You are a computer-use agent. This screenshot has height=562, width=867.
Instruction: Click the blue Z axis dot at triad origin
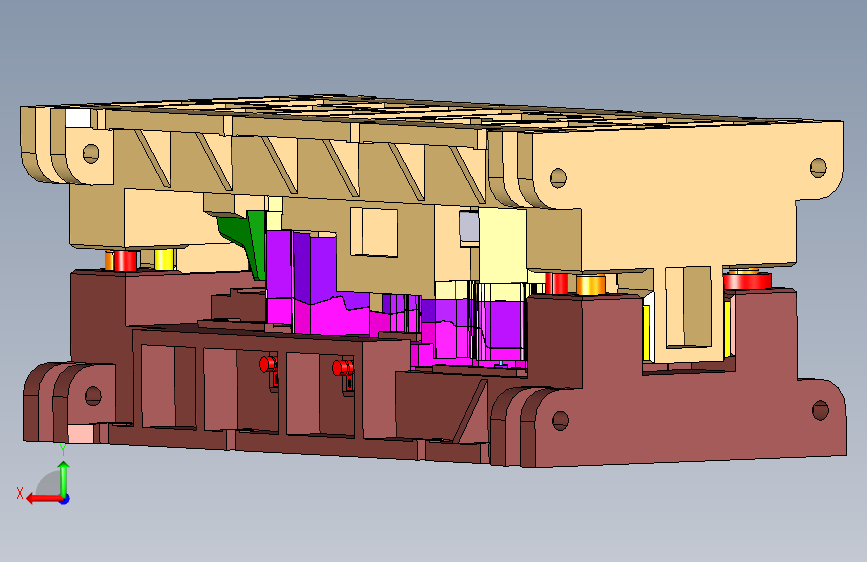click(65, 499)
